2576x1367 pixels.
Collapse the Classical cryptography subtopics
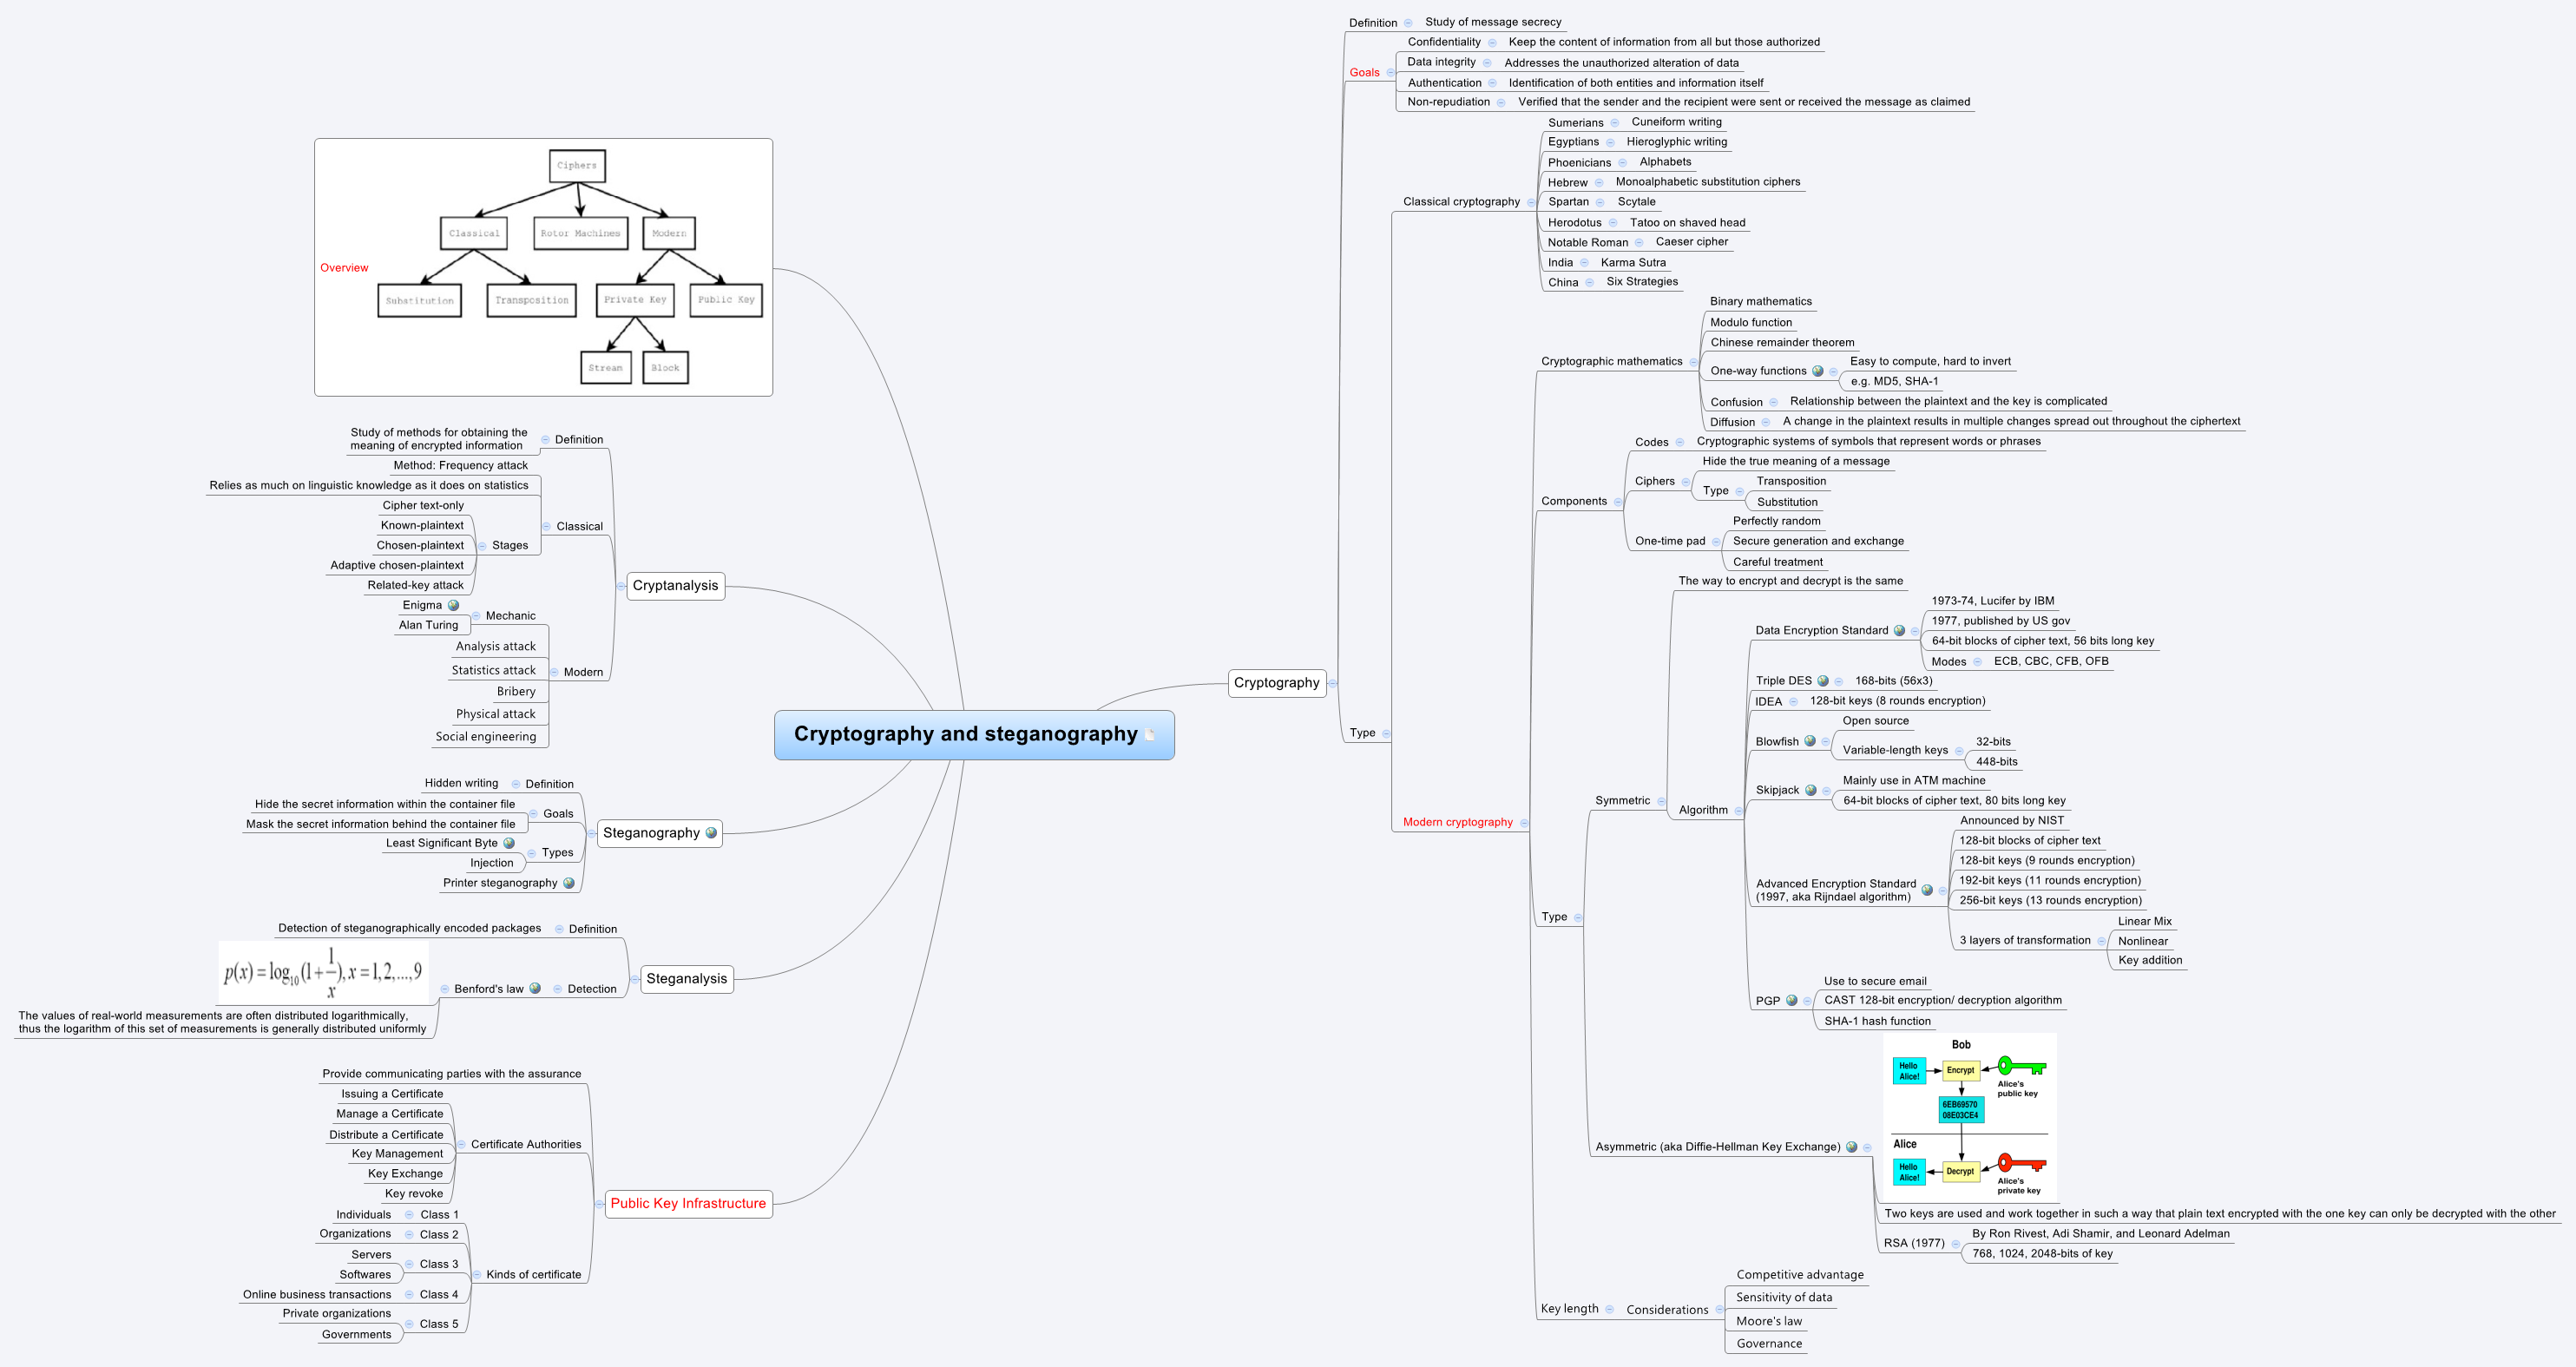(1531, 202)
